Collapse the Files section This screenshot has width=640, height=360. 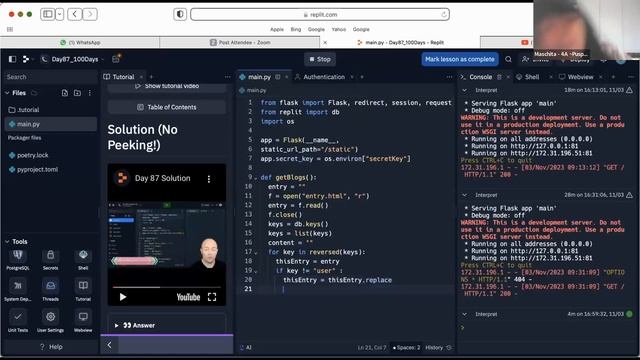pos(7,93)
